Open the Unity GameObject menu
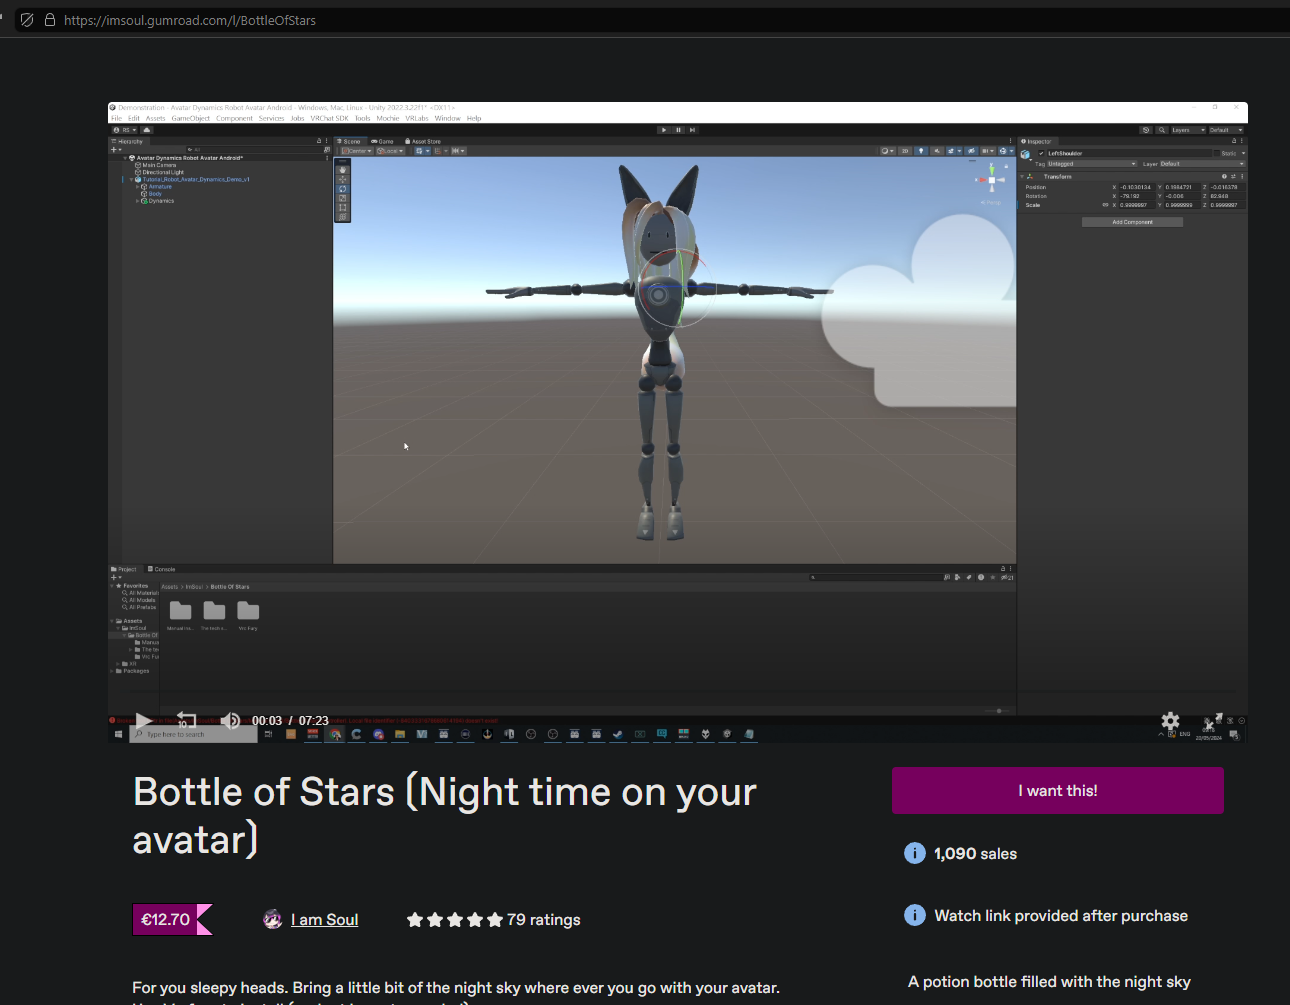This screenshot has height=1005, width=1290. pos(190,118)
